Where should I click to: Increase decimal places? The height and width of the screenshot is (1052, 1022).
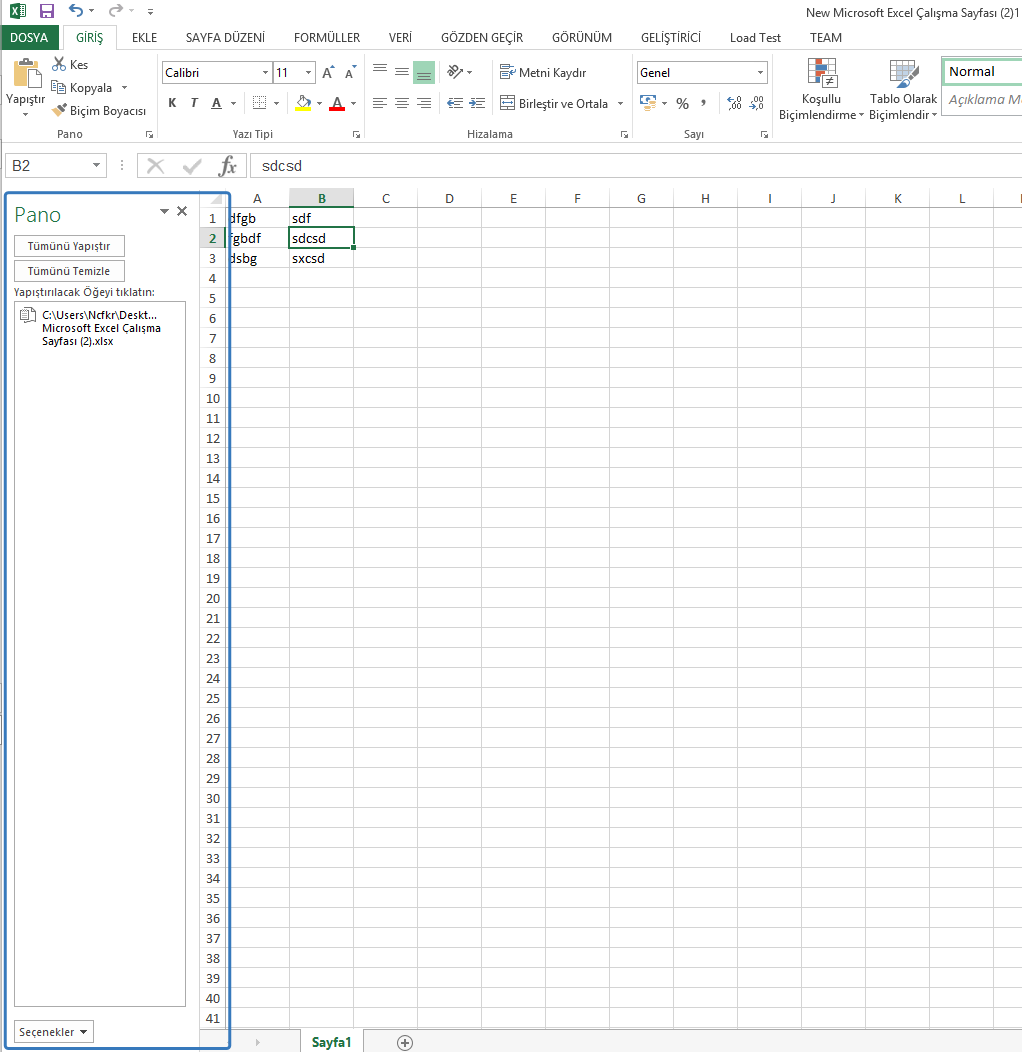pos(734,103)
